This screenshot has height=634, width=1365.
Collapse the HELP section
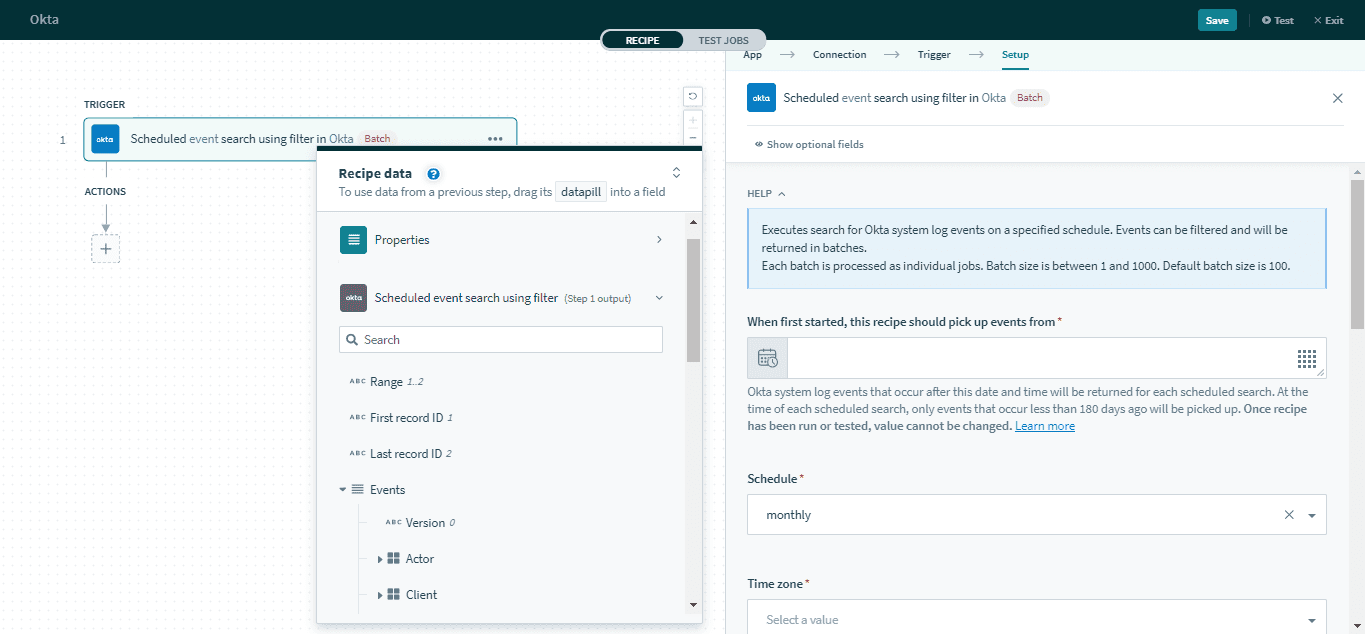[x=766, y=194]
